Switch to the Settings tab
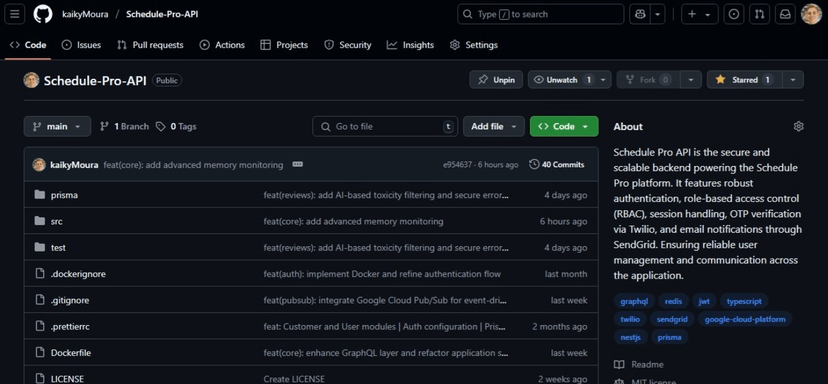 pos(474,45)
